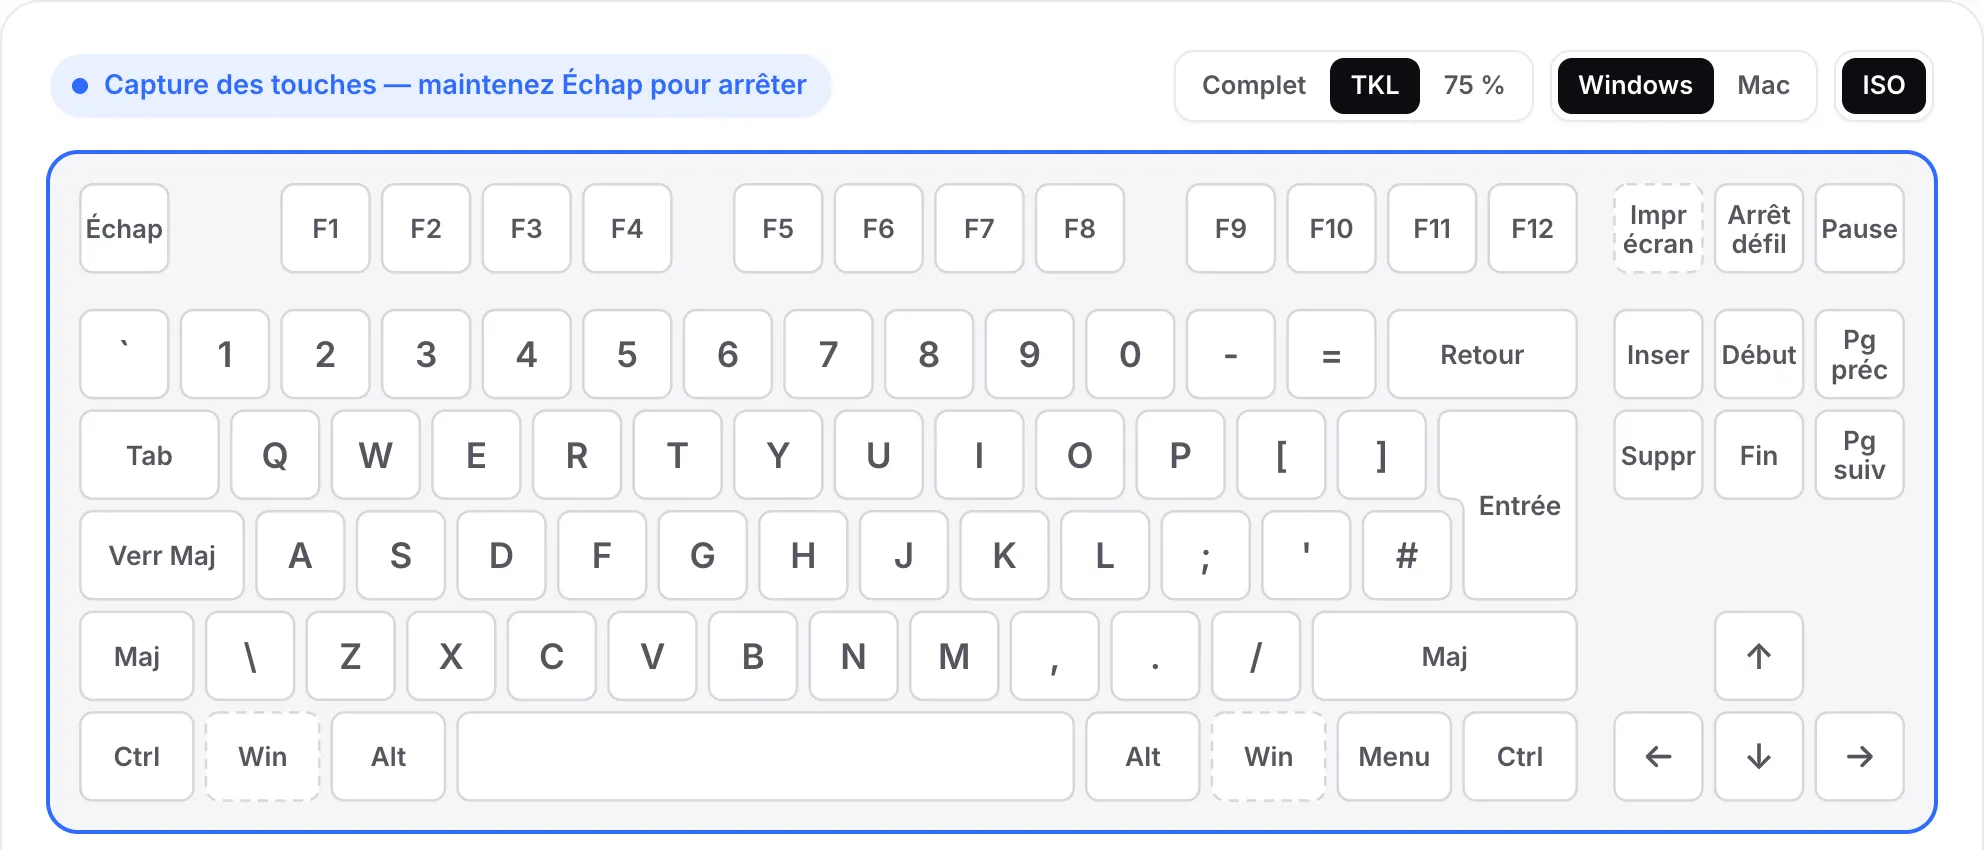Click the Inser key
This screenshot has width=1984, height=850.
tap(1658, 354)
